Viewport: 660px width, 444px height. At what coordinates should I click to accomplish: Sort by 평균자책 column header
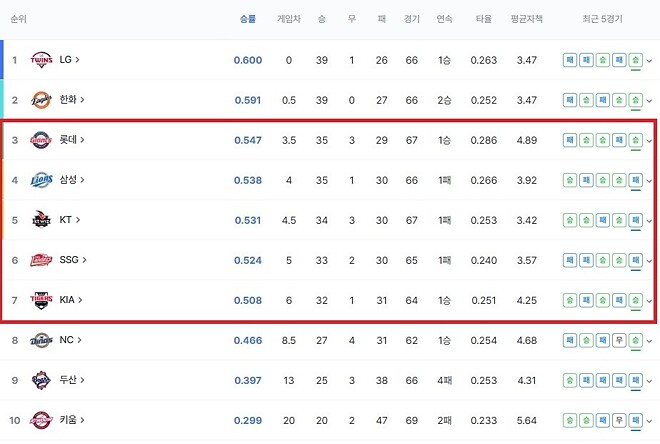pos(527,19)
